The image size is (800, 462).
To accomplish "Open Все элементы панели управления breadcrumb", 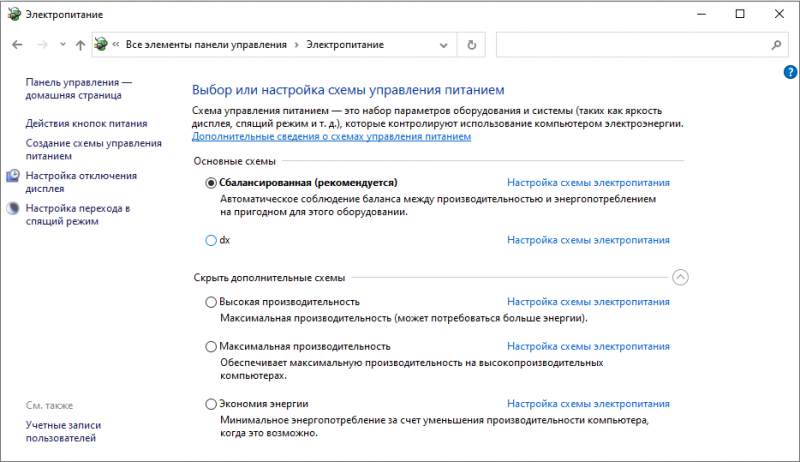I will pyautogui.click(x=206, y=45).
